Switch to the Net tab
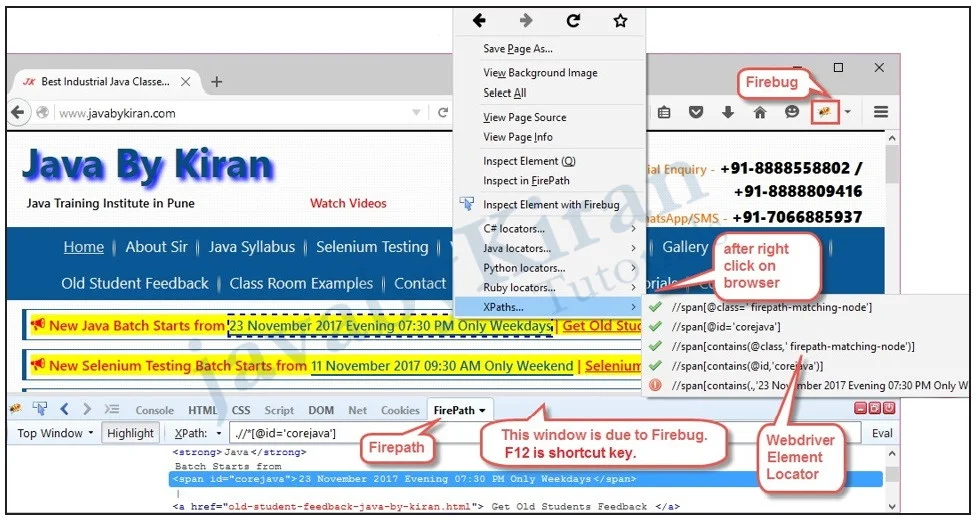This screenshot has width=976, height=520. [358, 410]
